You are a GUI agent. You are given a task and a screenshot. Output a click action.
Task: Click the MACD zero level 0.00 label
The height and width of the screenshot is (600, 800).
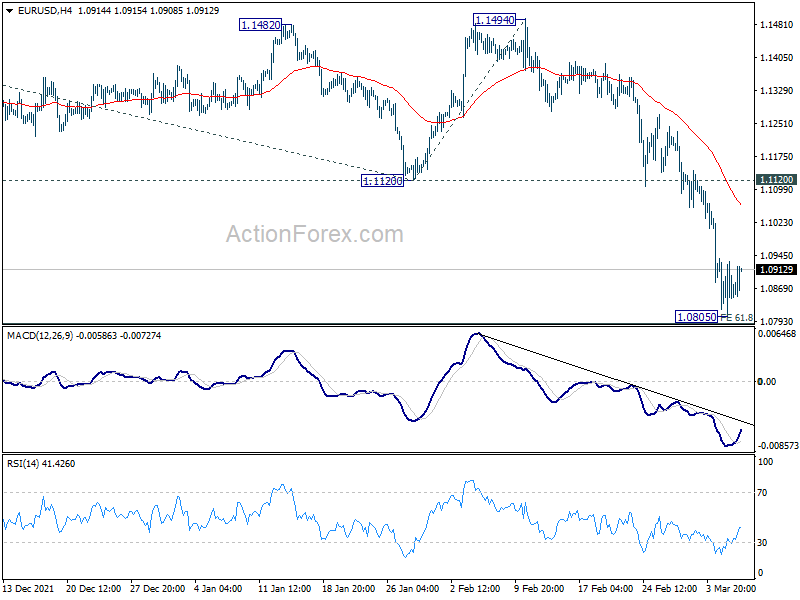pos(767,382)
